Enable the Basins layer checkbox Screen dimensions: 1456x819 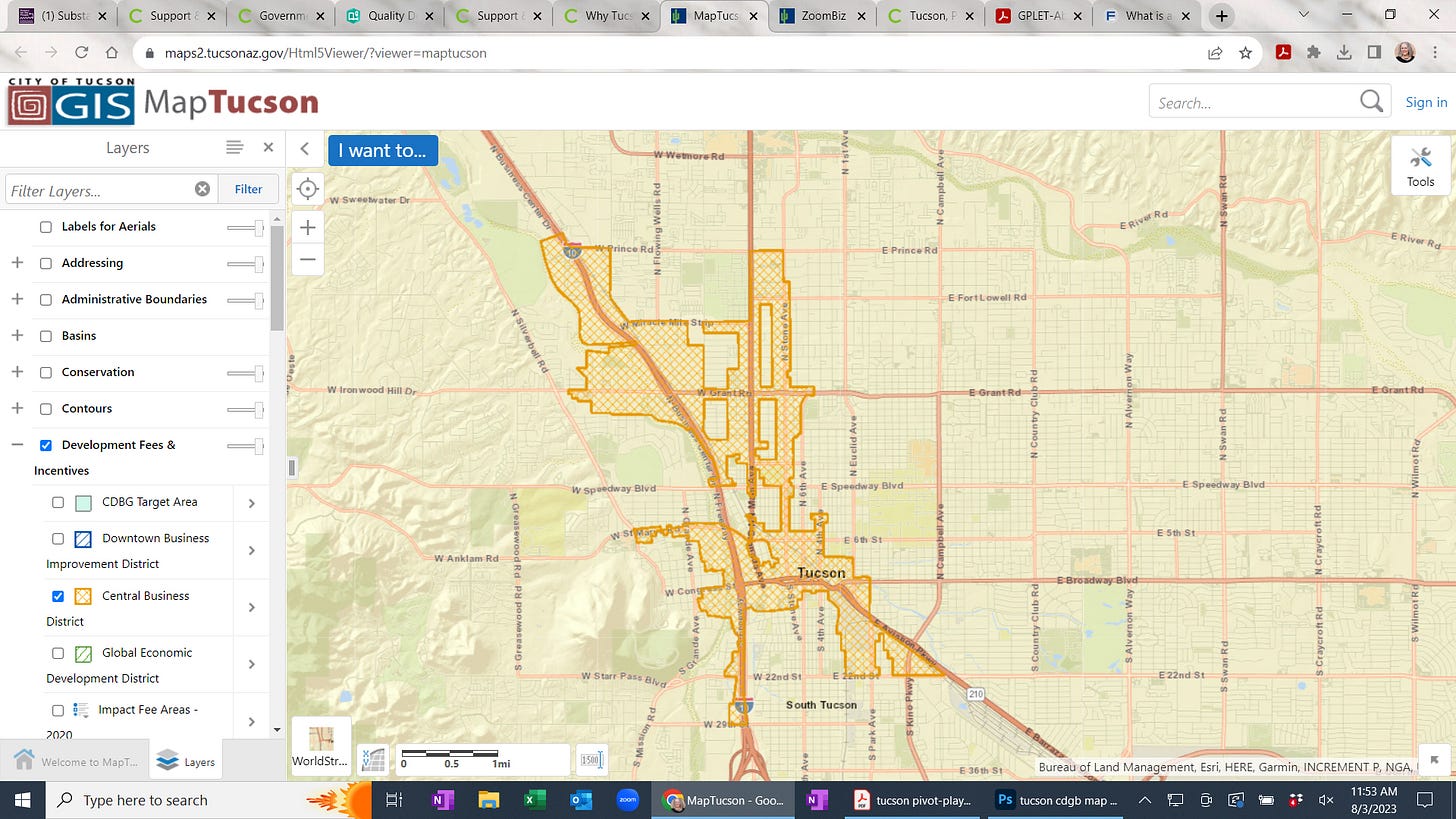click(46, 336)
